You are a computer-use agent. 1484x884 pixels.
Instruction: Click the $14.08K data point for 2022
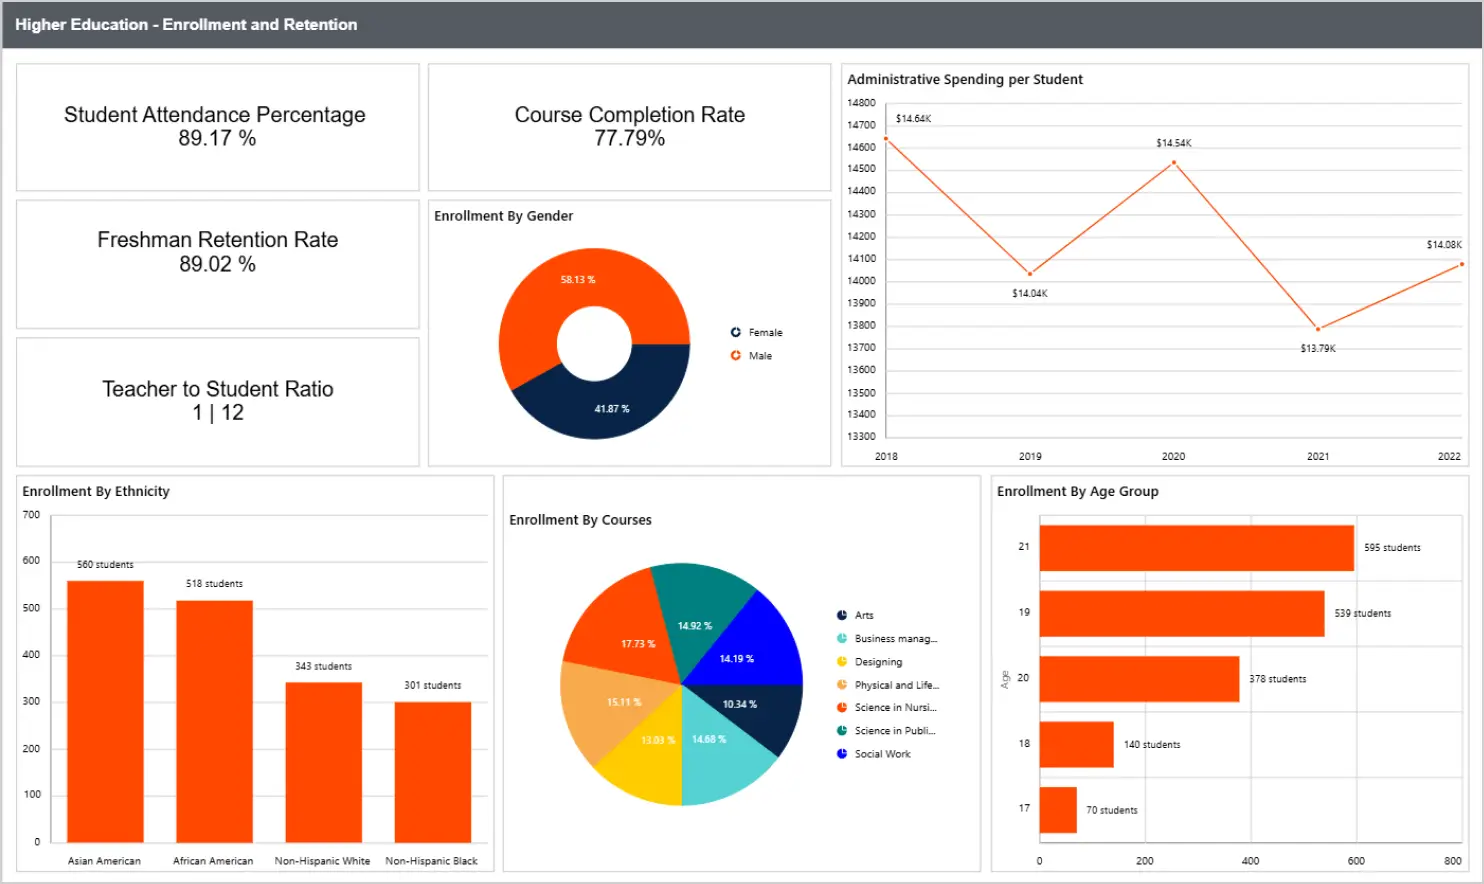(x=1462, y=264)
